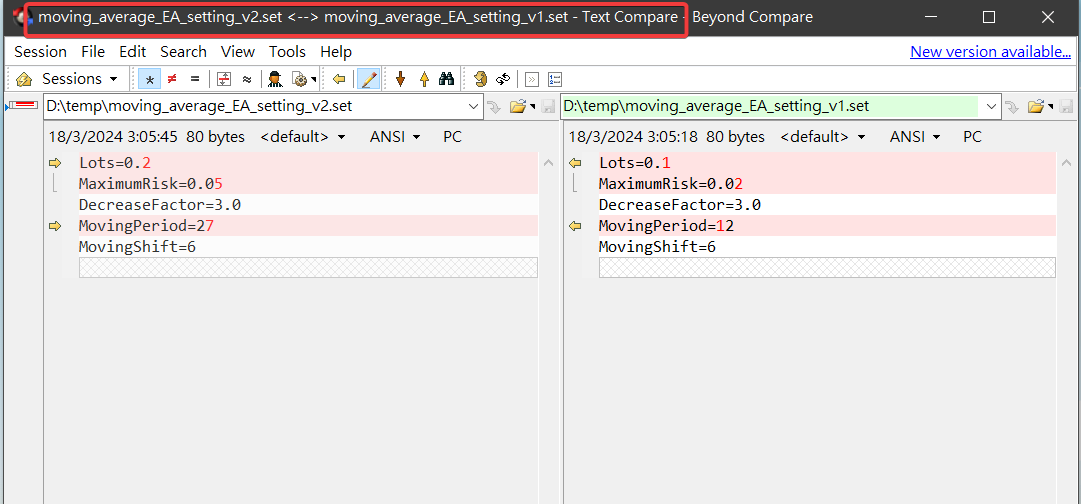Click Copy to left yellow arrow toolbar icon
Screen dimensions: 1081x504
click(x=339, y=79)
